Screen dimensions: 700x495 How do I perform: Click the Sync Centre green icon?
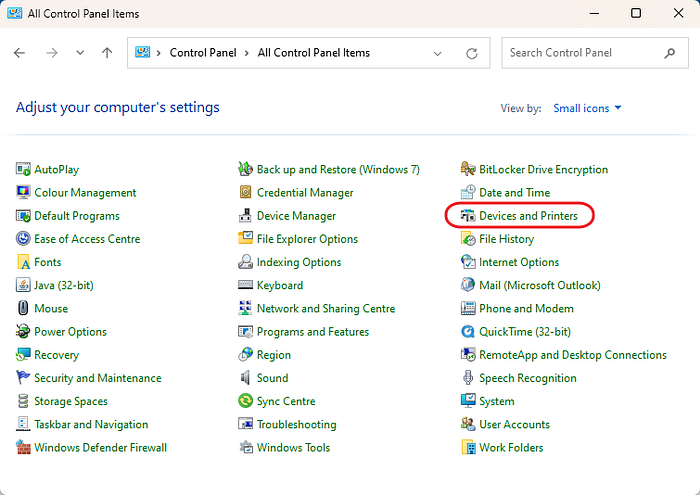(246, 401)
